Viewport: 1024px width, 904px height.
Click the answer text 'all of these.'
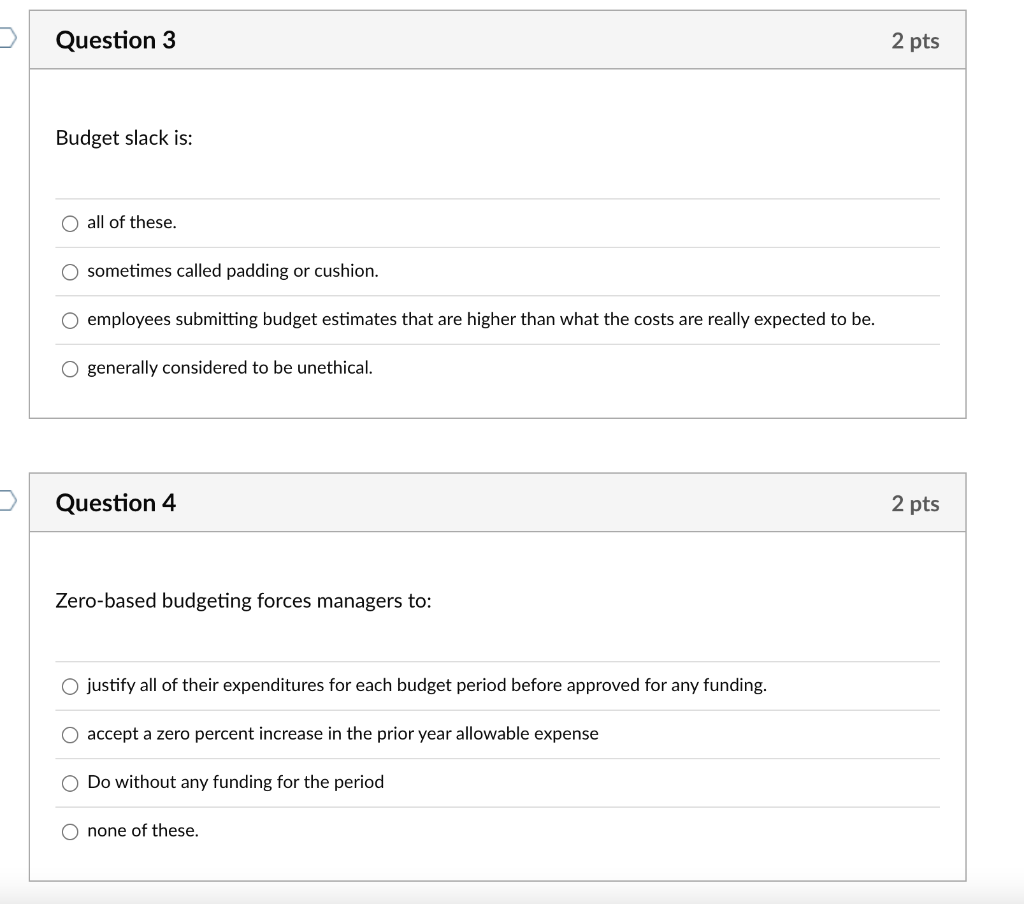(x=131, y=222)
